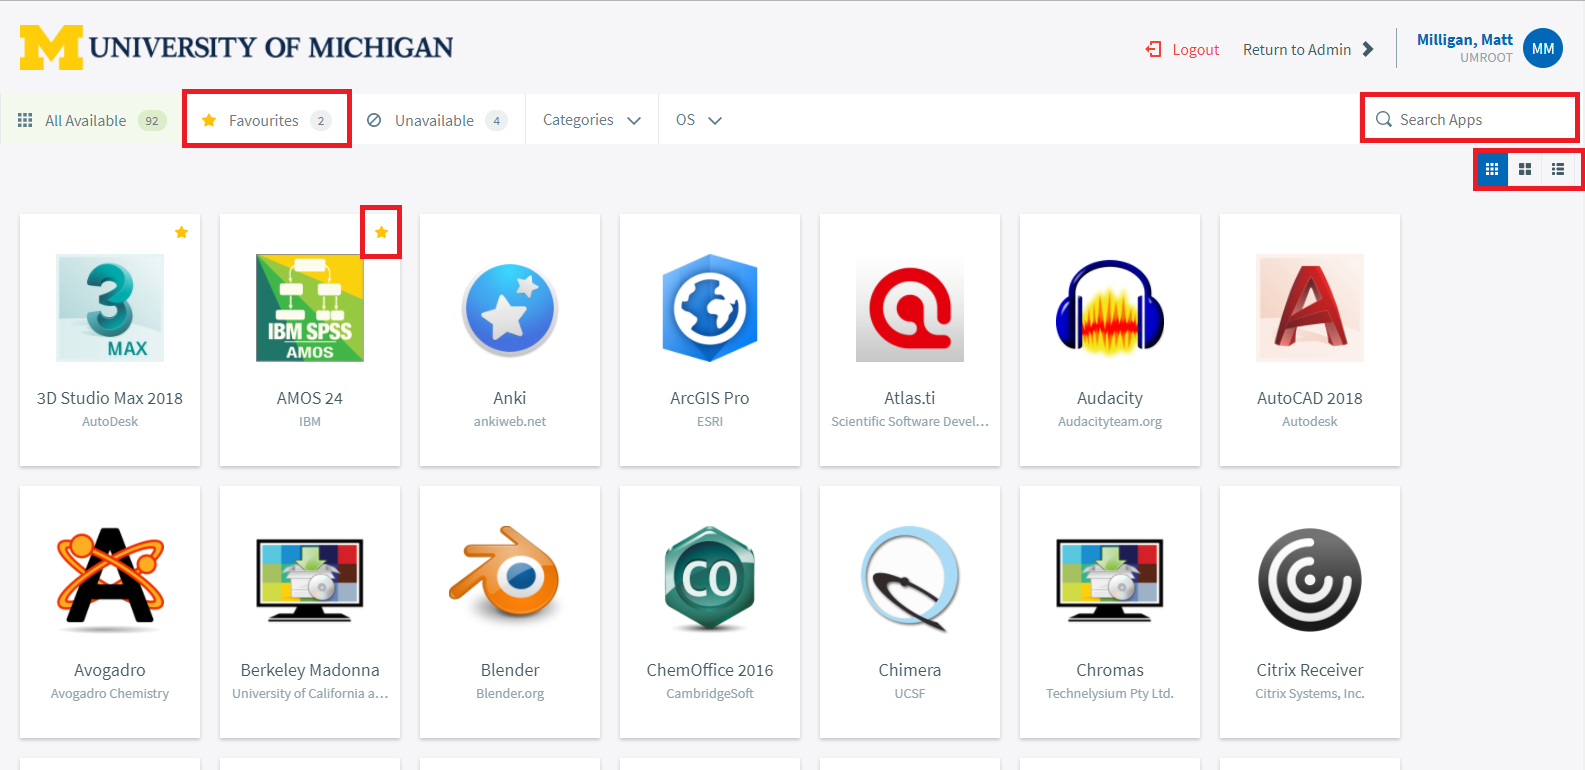Switch to list view
This screenshot has height=770, width=1585.
pos(1558,169)
